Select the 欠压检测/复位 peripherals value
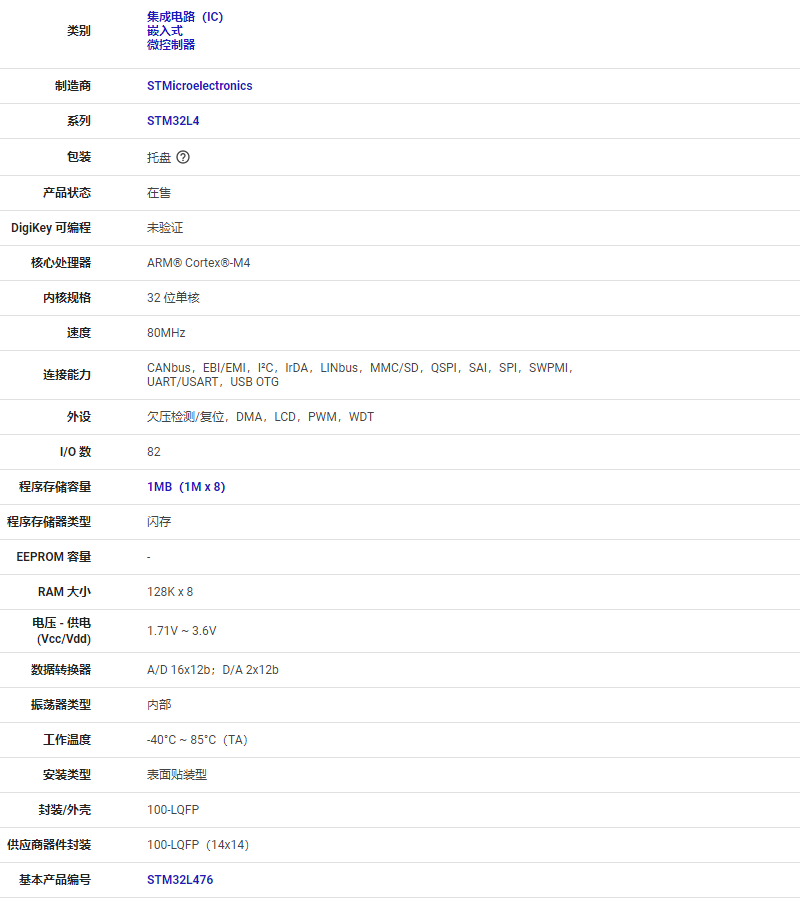 pyautogui.click(x=260, y=417)
